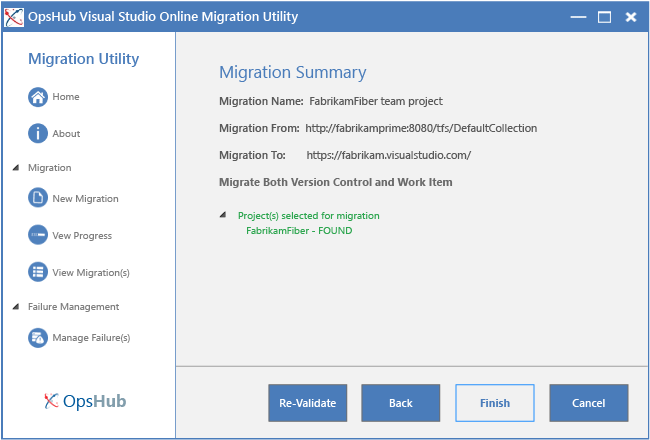Maximize the OpsHub window
Image resolution: width=650 pixels, height=440 pixels.
(604, 17)
